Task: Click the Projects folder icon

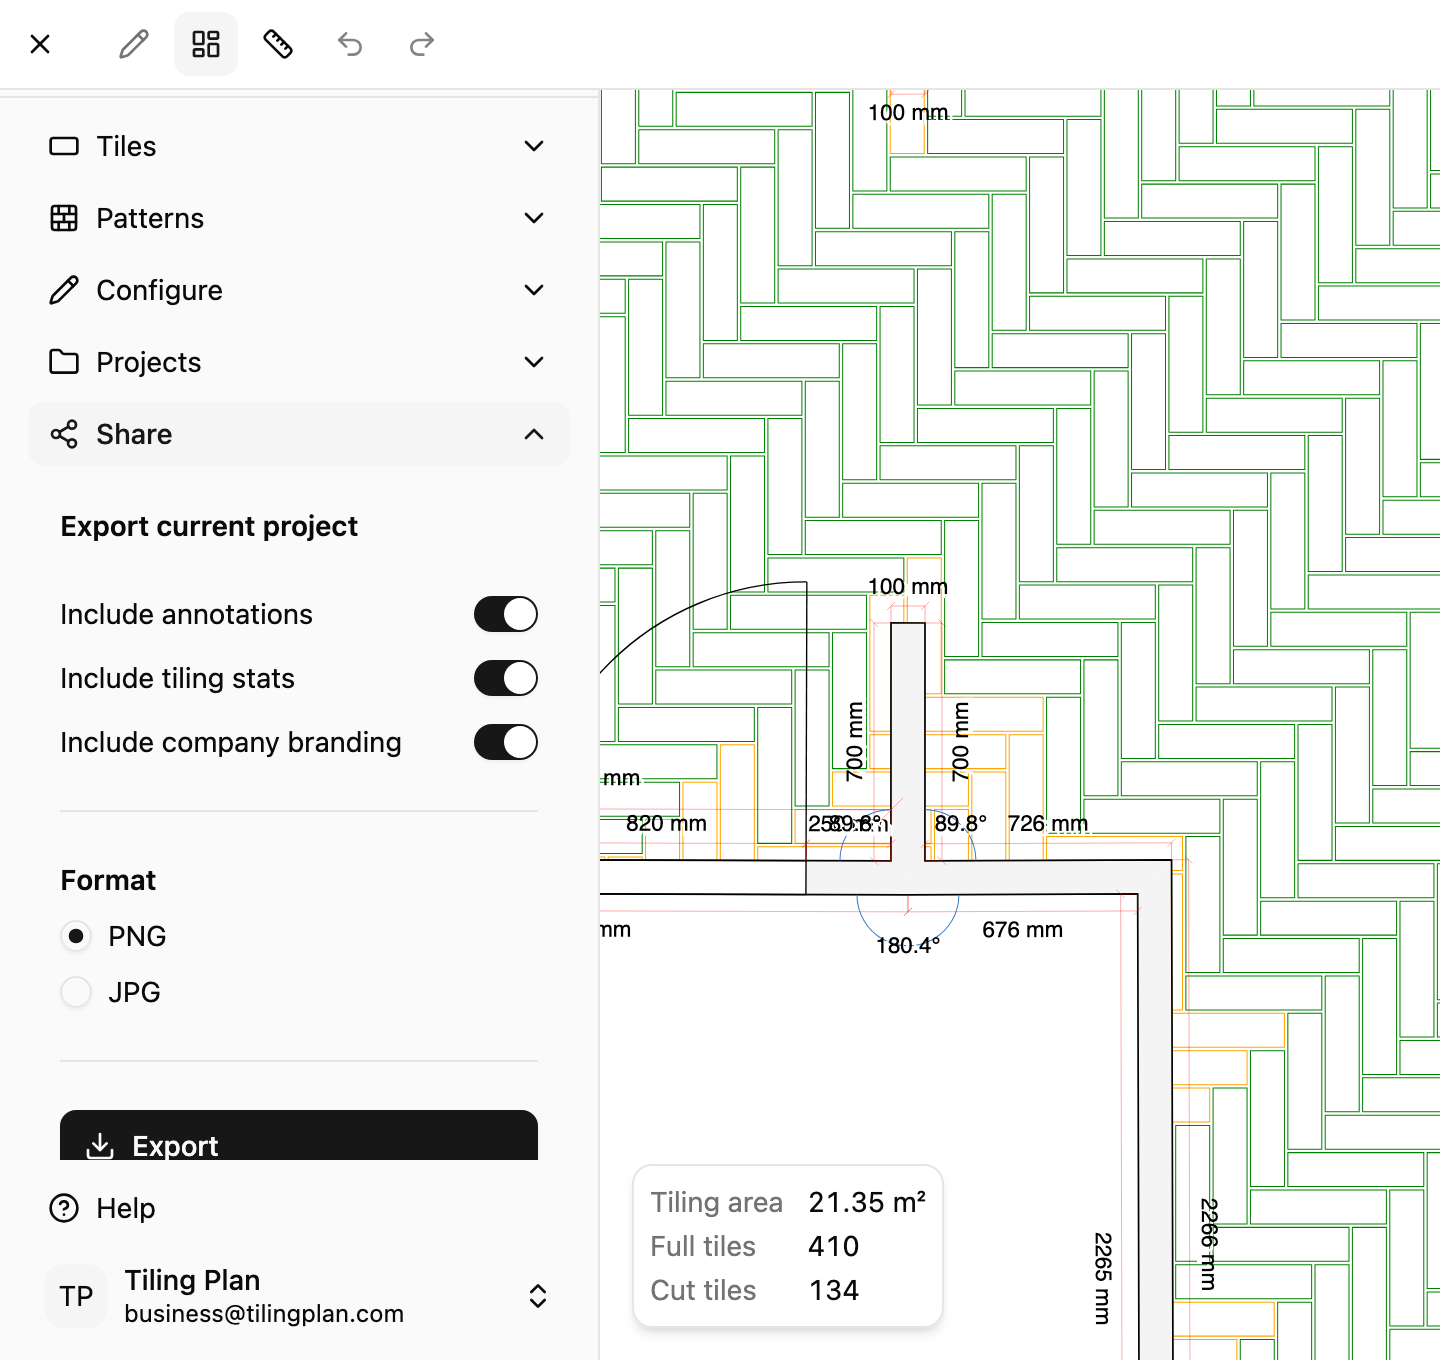Action: pyautogui.click(x=64, y=362)
